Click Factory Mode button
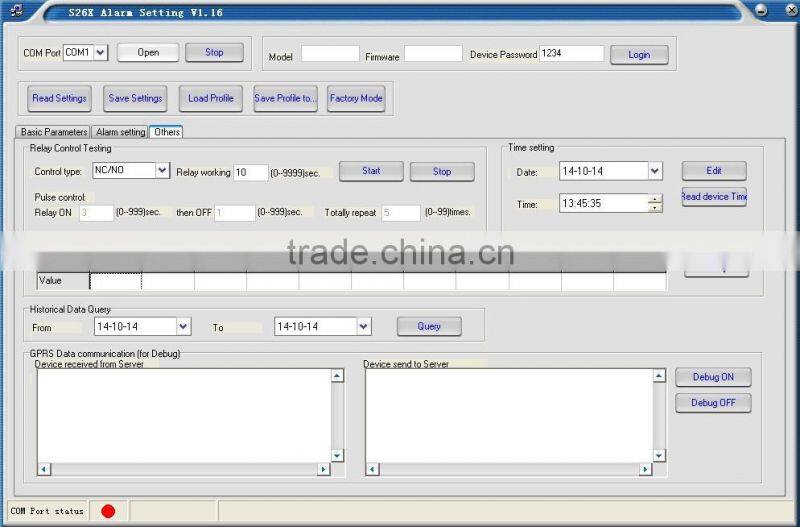Image resolution: width=800 pixels, height=527 pixels. pos(356,98)
